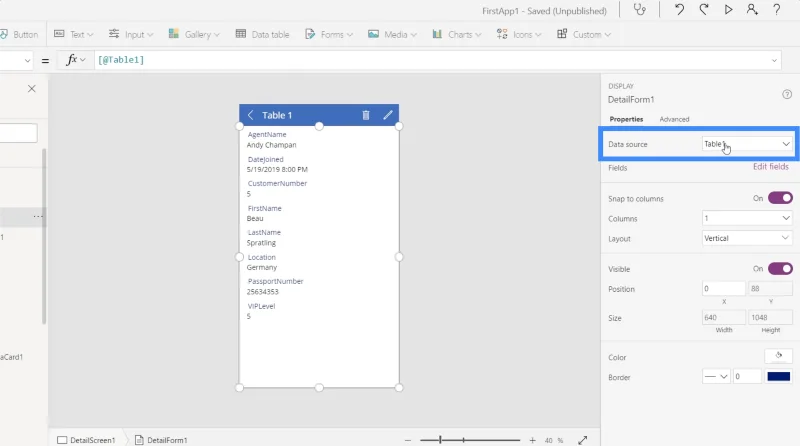Open the Color fill picker
The image size is (800, 446).
[778, 356]
